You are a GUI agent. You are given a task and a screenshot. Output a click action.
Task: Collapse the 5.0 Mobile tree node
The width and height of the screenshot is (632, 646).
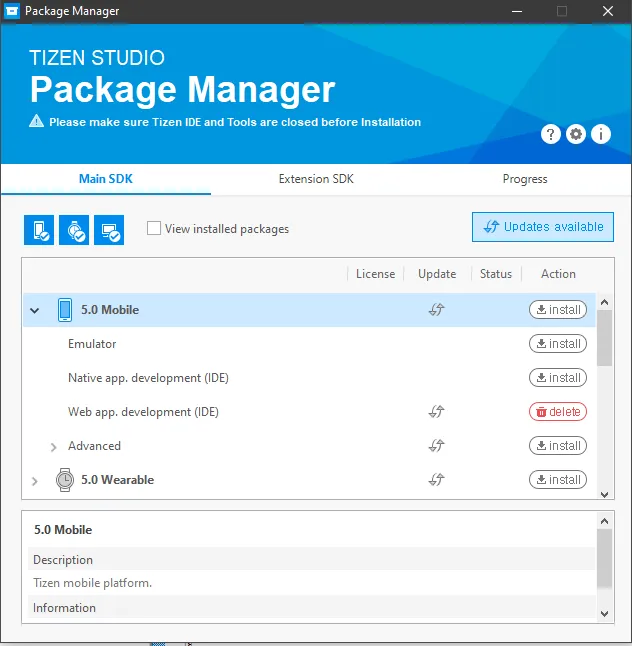click(x=35, y=311)
